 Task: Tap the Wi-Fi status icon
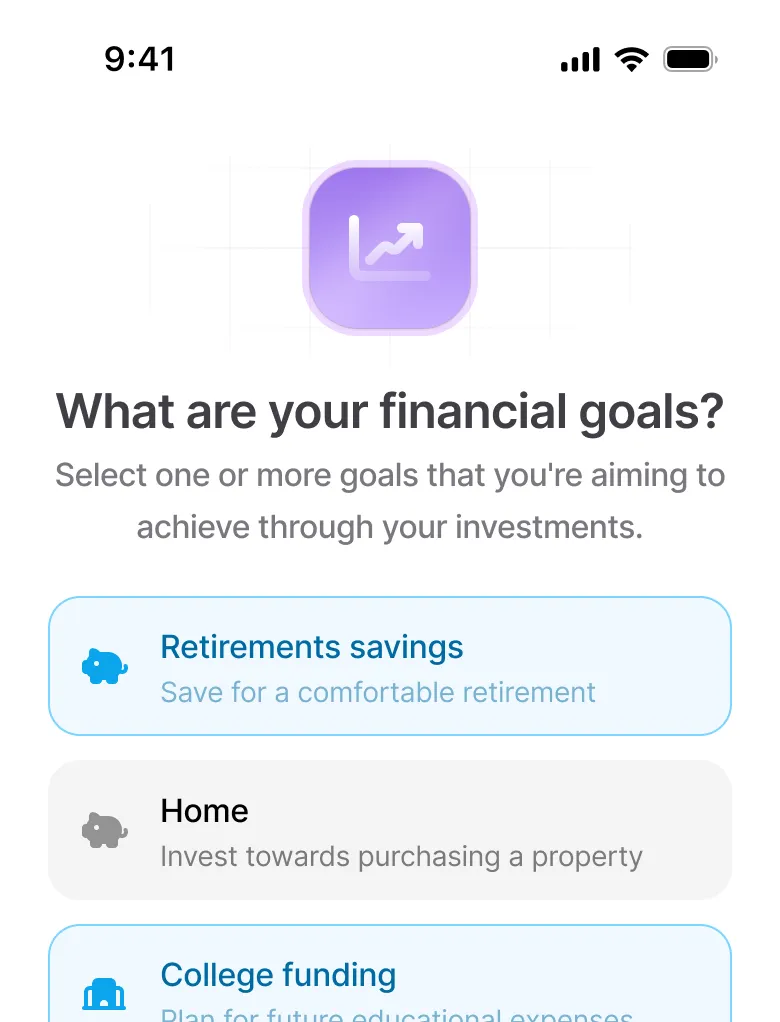pos(632,60)
